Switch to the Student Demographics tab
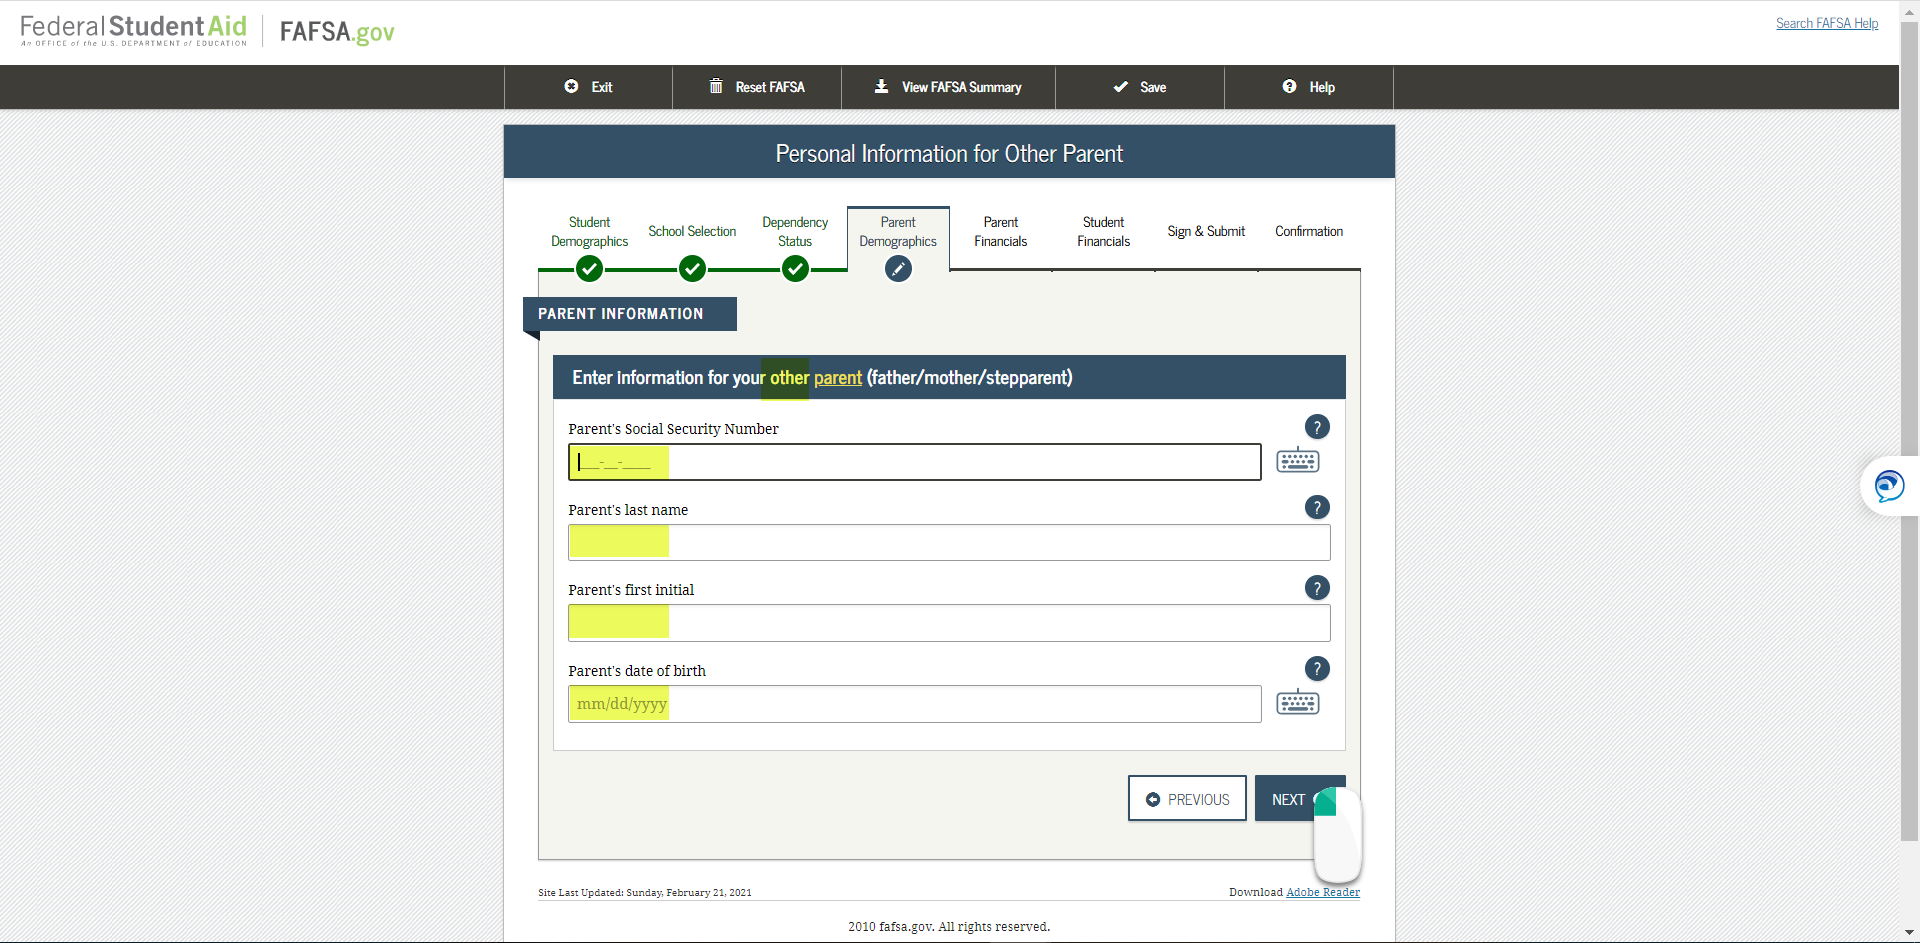 tap(589, 232)
